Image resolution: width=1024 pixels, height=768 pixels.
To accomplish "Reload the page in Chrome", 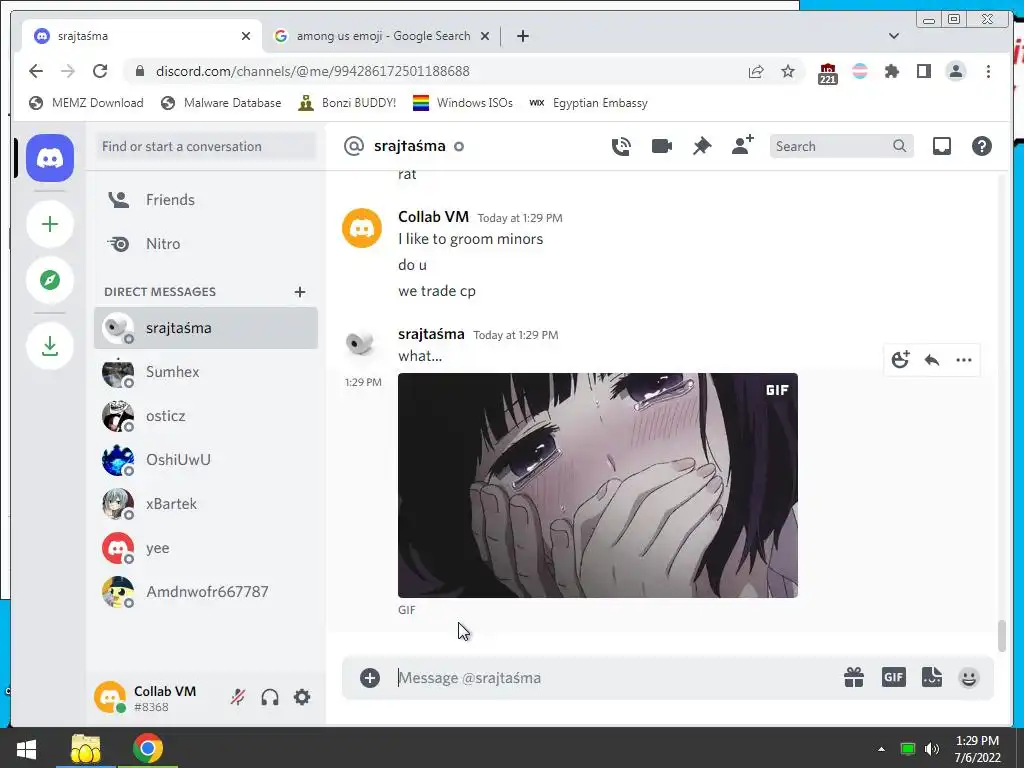I will (100, 71).
